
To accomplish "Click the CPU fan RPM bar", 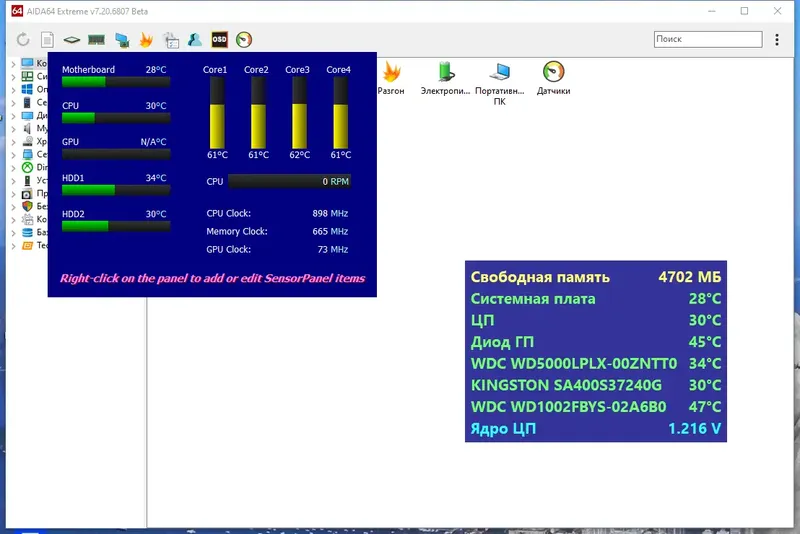I will (289, 181).
